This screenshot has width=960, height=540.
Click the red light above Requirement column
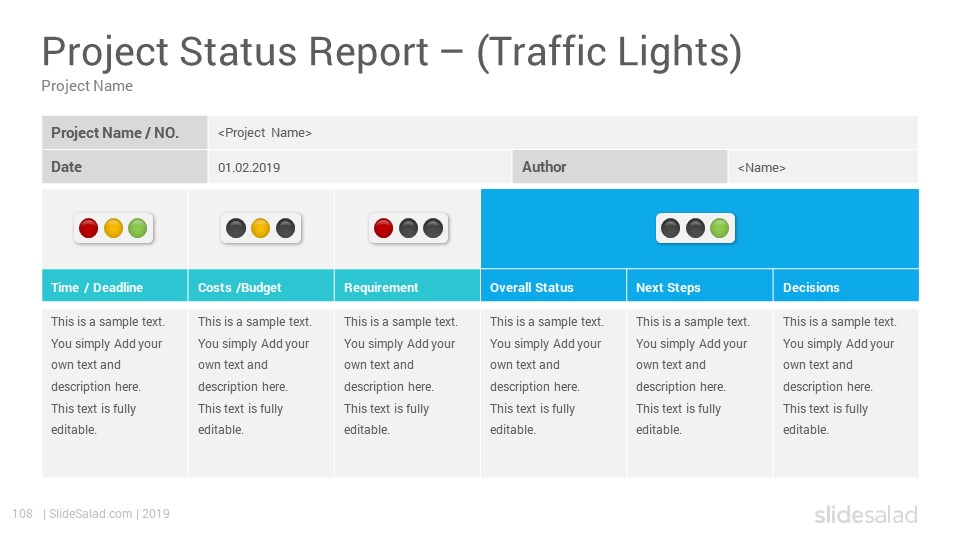pyautogui.click(x=383, y=228)
